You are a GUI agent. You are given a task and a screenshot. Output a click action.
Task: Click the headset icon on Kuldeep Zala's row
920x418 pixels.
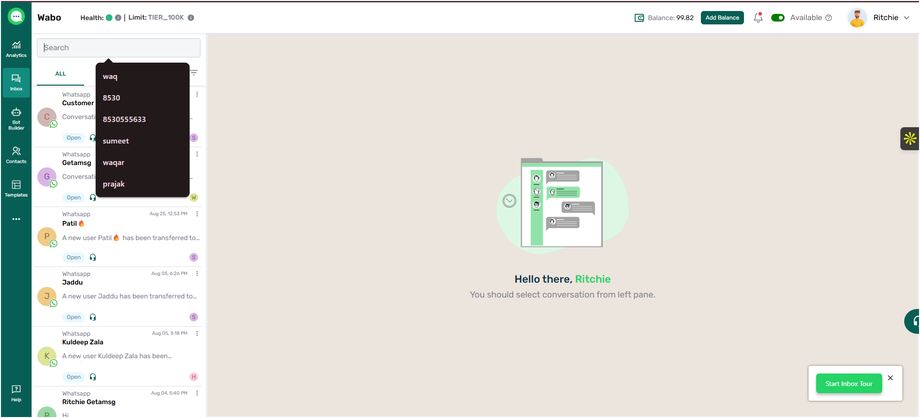pos(93,377)
